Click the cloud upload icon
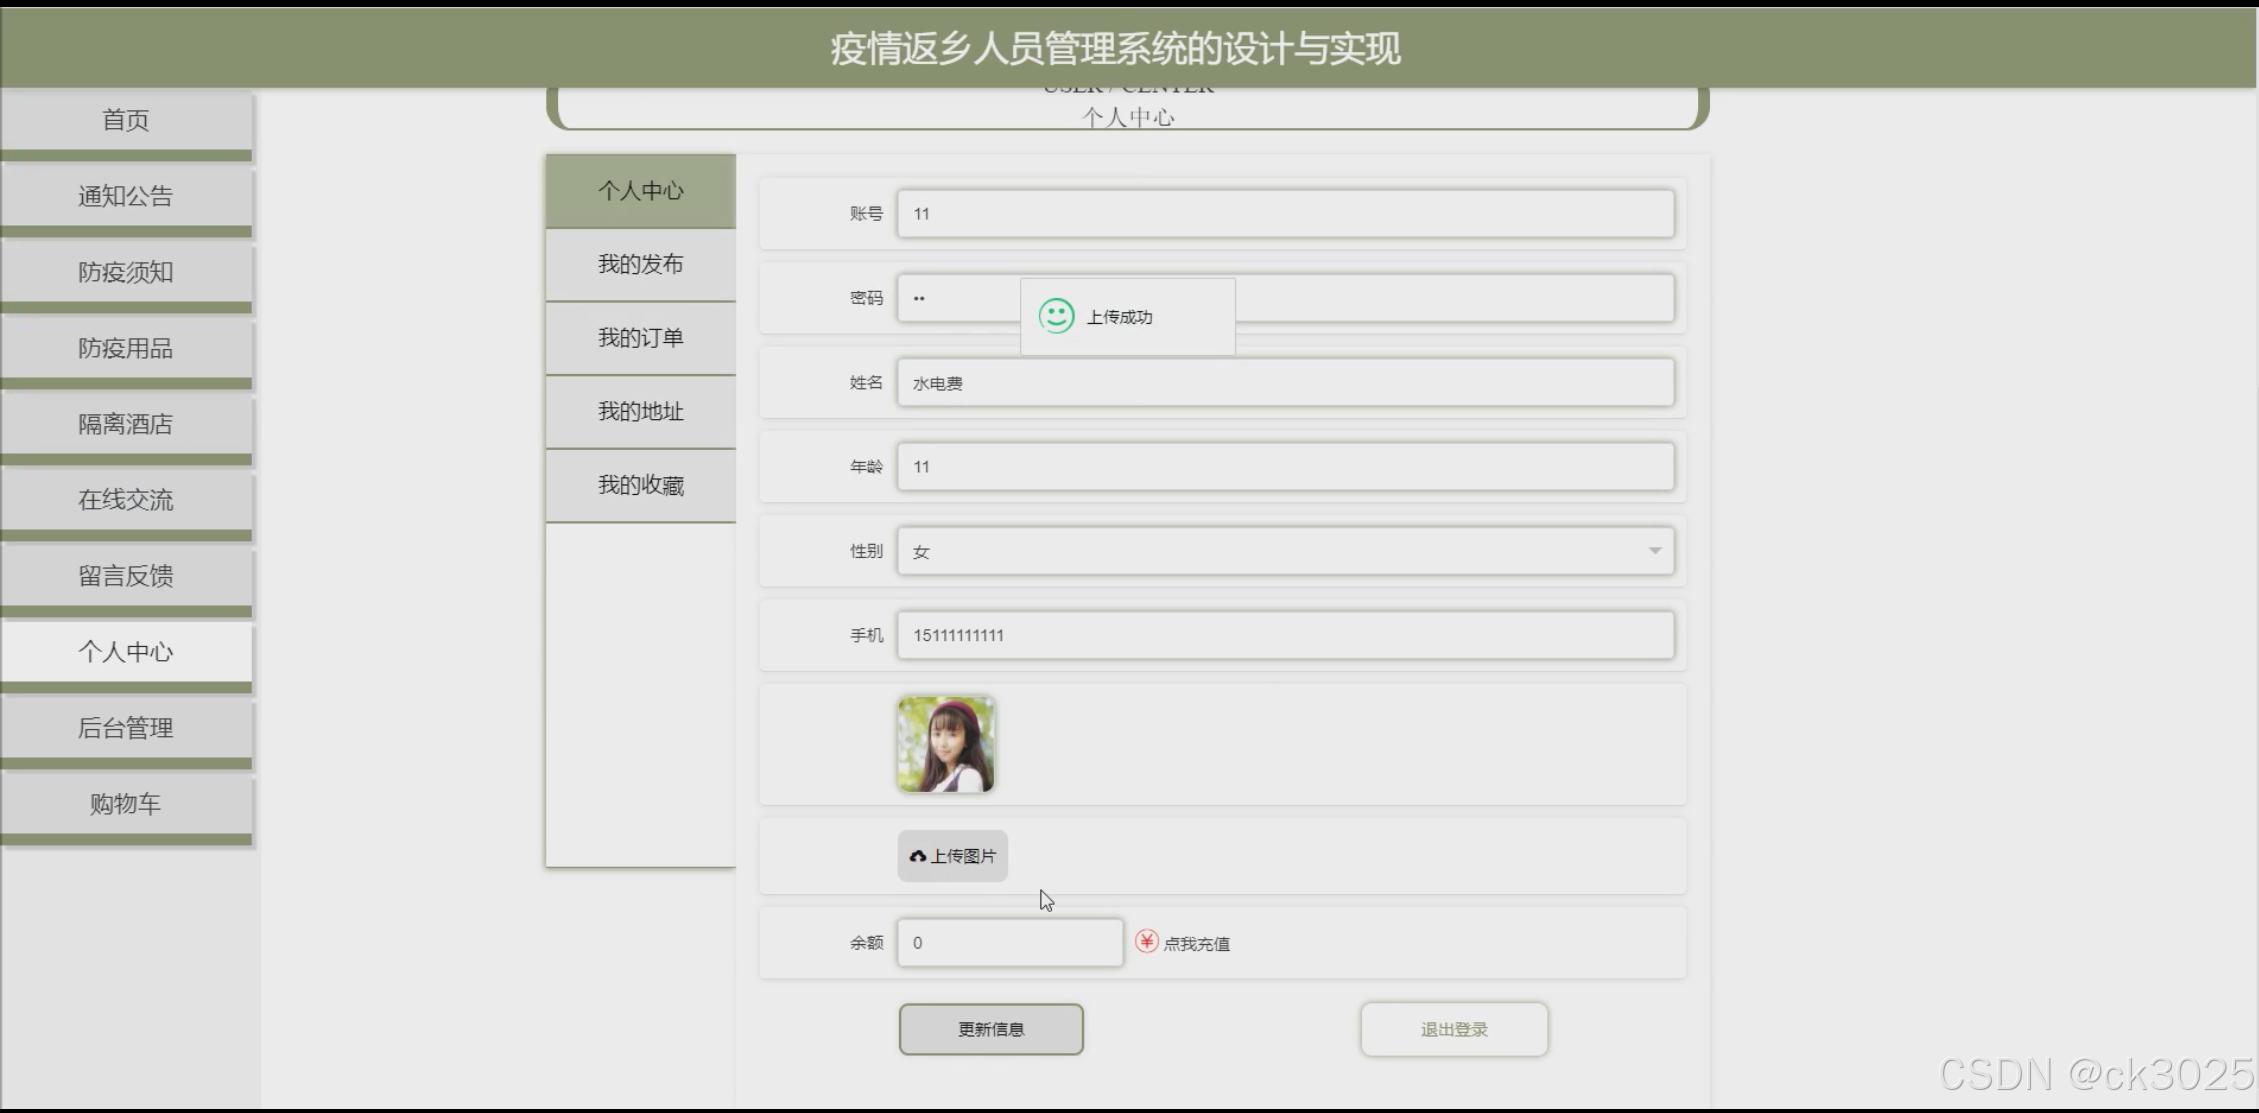 pos(917,856)
